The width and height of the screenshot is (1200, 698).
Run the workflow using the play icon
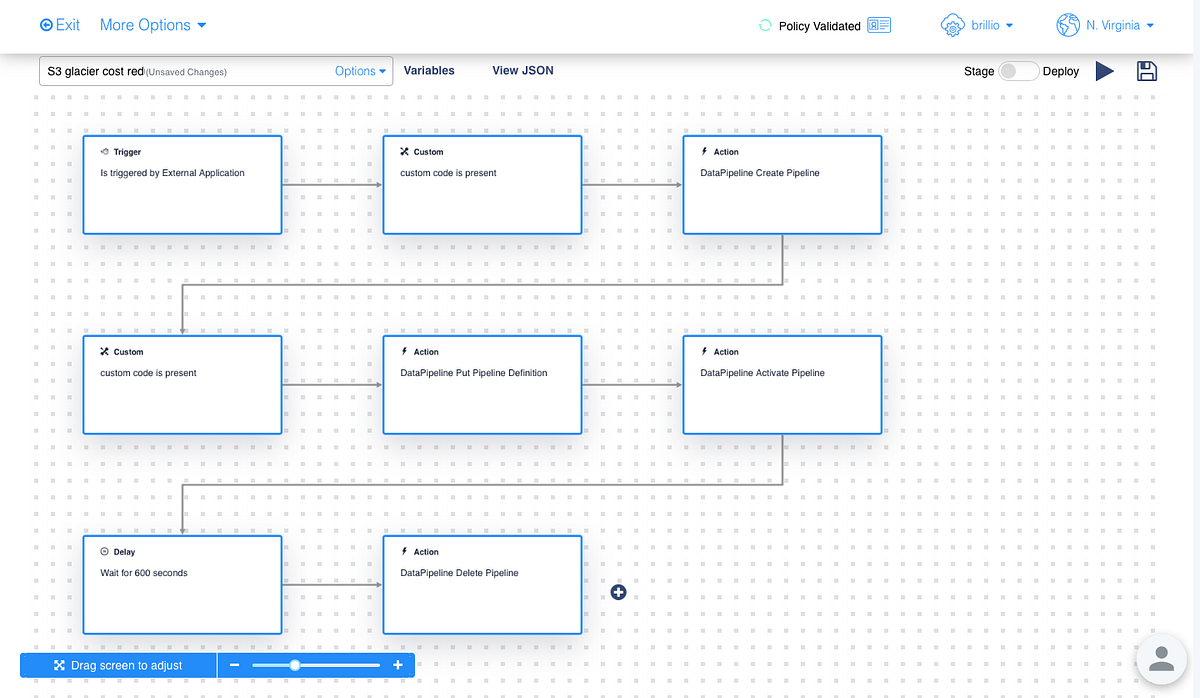(x=1105, y=71)
